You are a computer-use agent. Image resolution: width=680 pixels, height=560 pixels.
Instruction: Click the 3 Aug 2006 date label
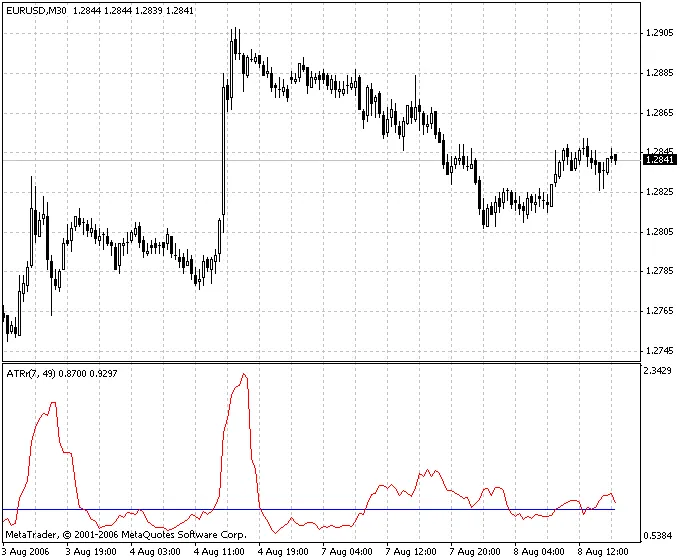pyautogui.click(x=27, y=551)
